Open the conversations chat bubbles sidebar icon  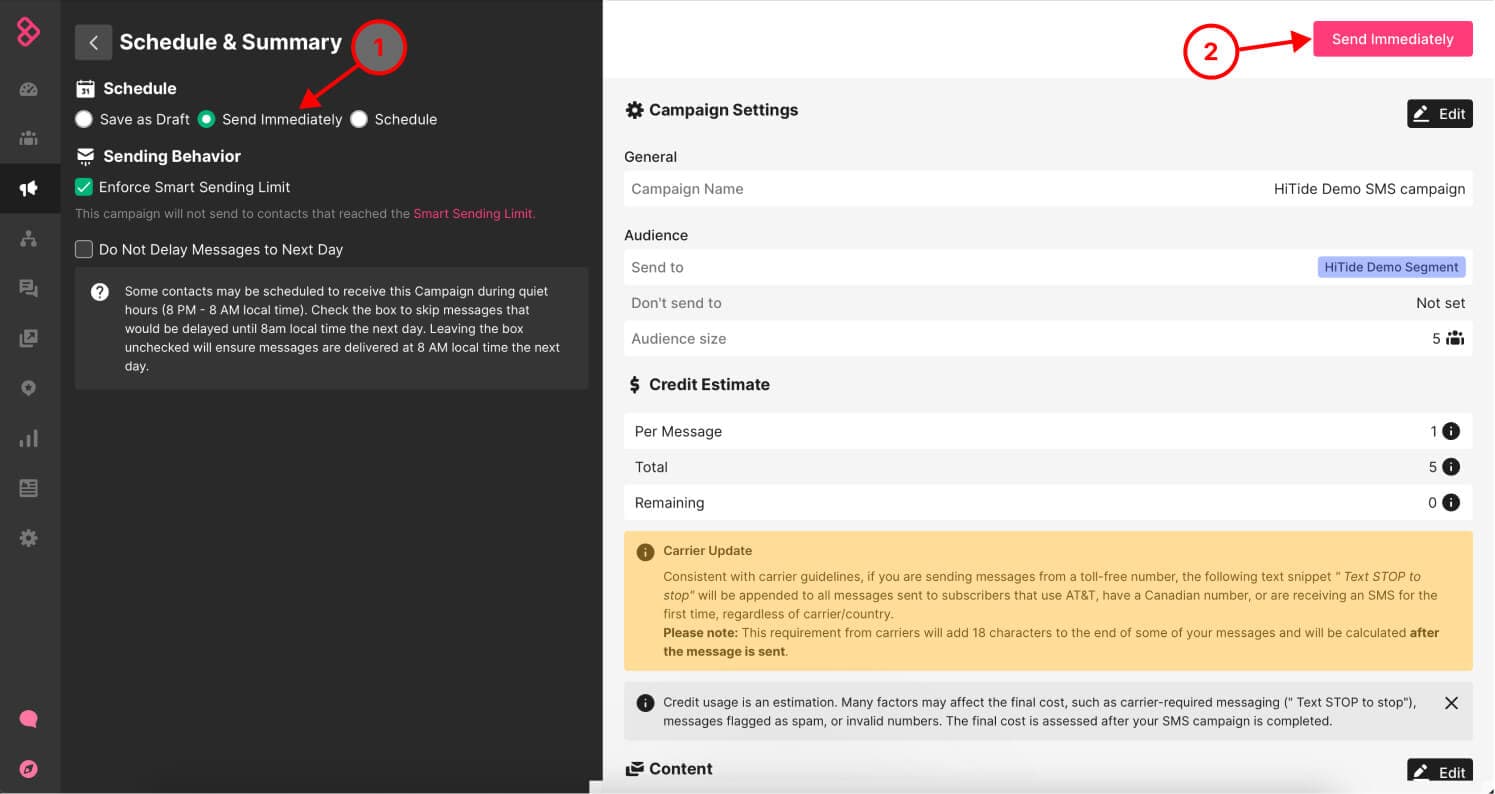(28, 289)
